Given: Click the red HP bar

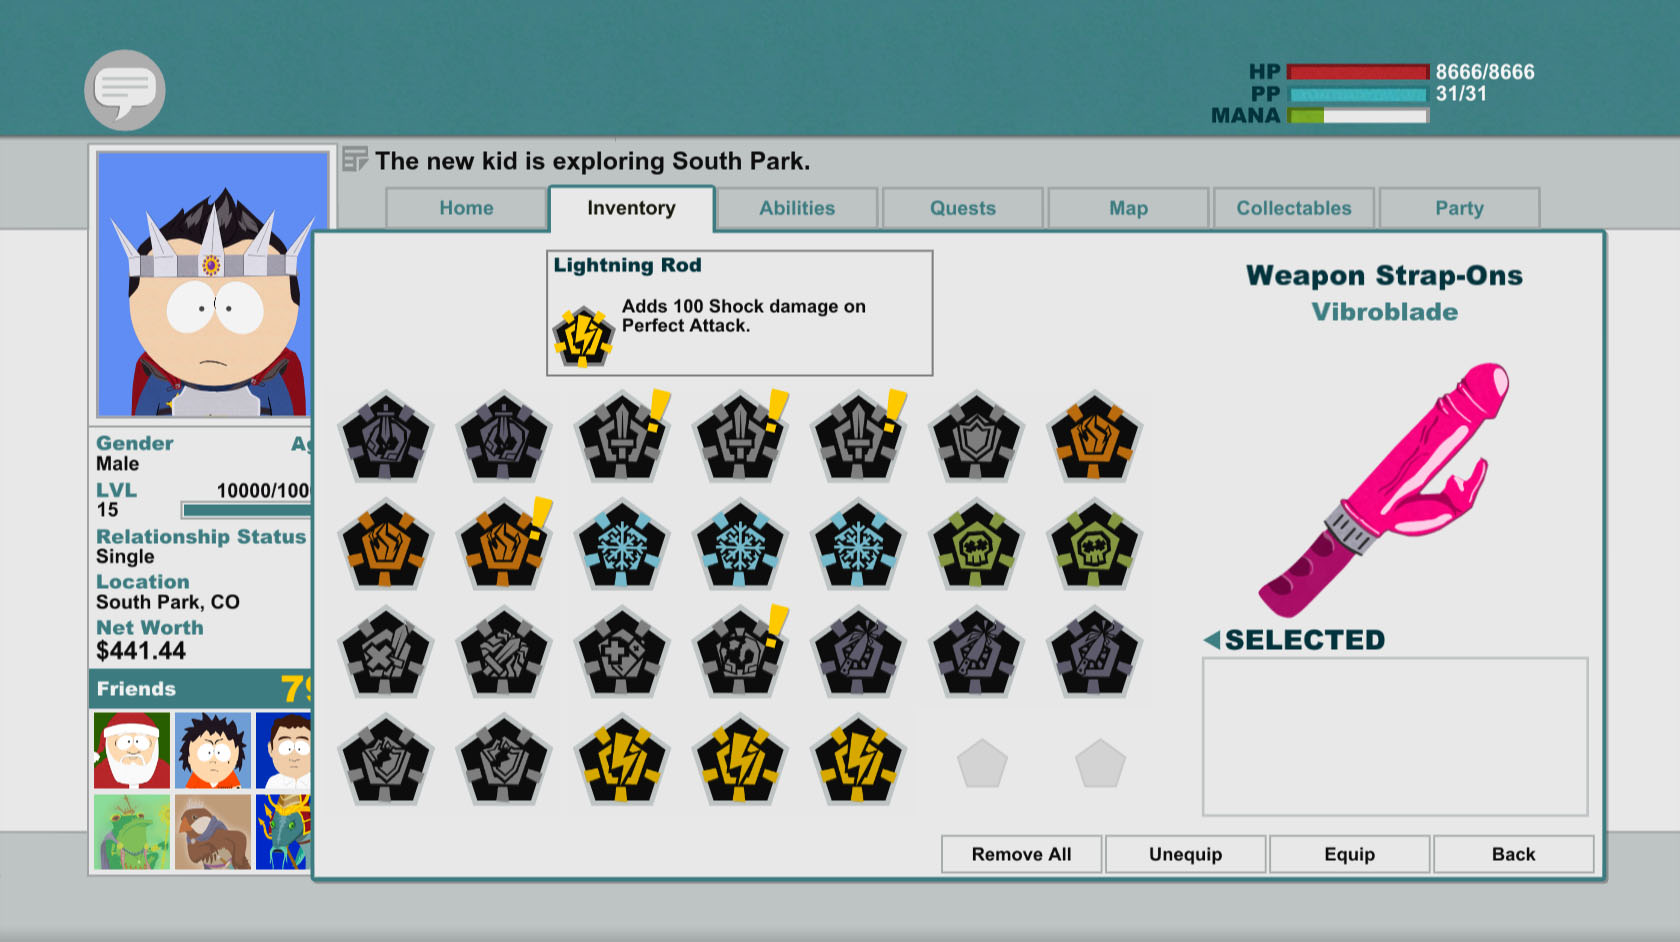Looking at the screenshot, I should tap(1358, 72).
